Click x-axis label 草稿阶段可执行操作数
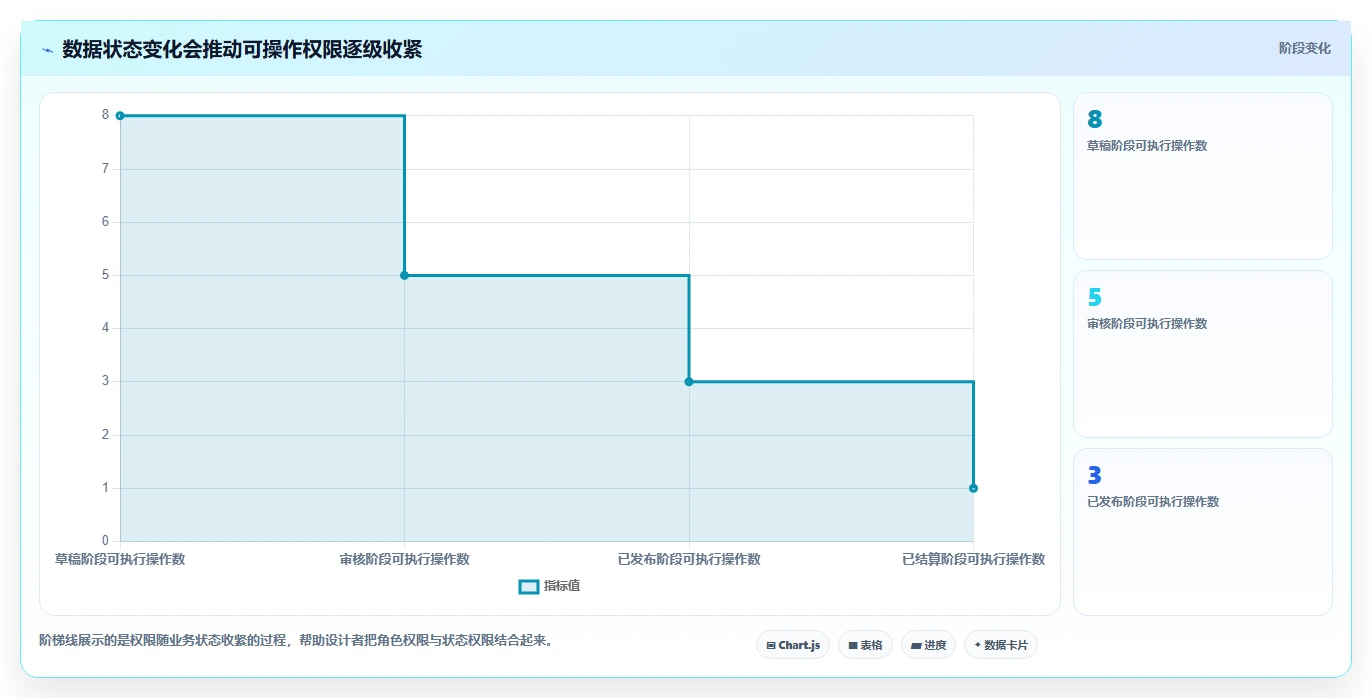 [120, 559]
